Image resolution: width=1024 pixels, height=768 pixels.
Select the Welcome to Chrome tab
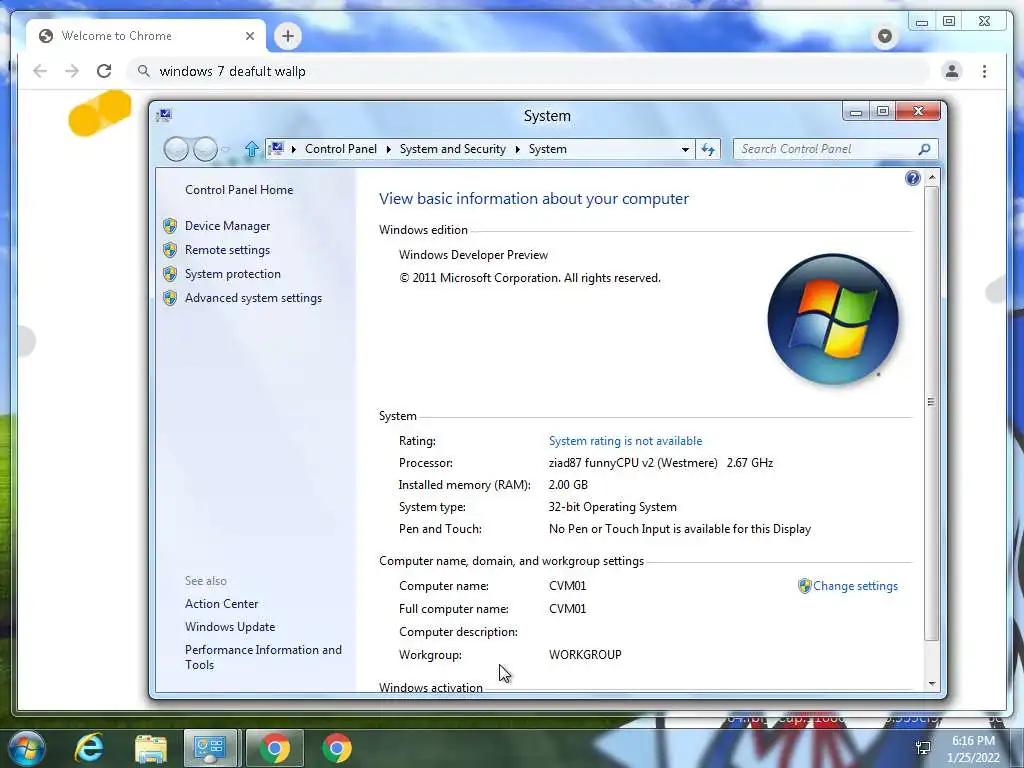[146, 36]
